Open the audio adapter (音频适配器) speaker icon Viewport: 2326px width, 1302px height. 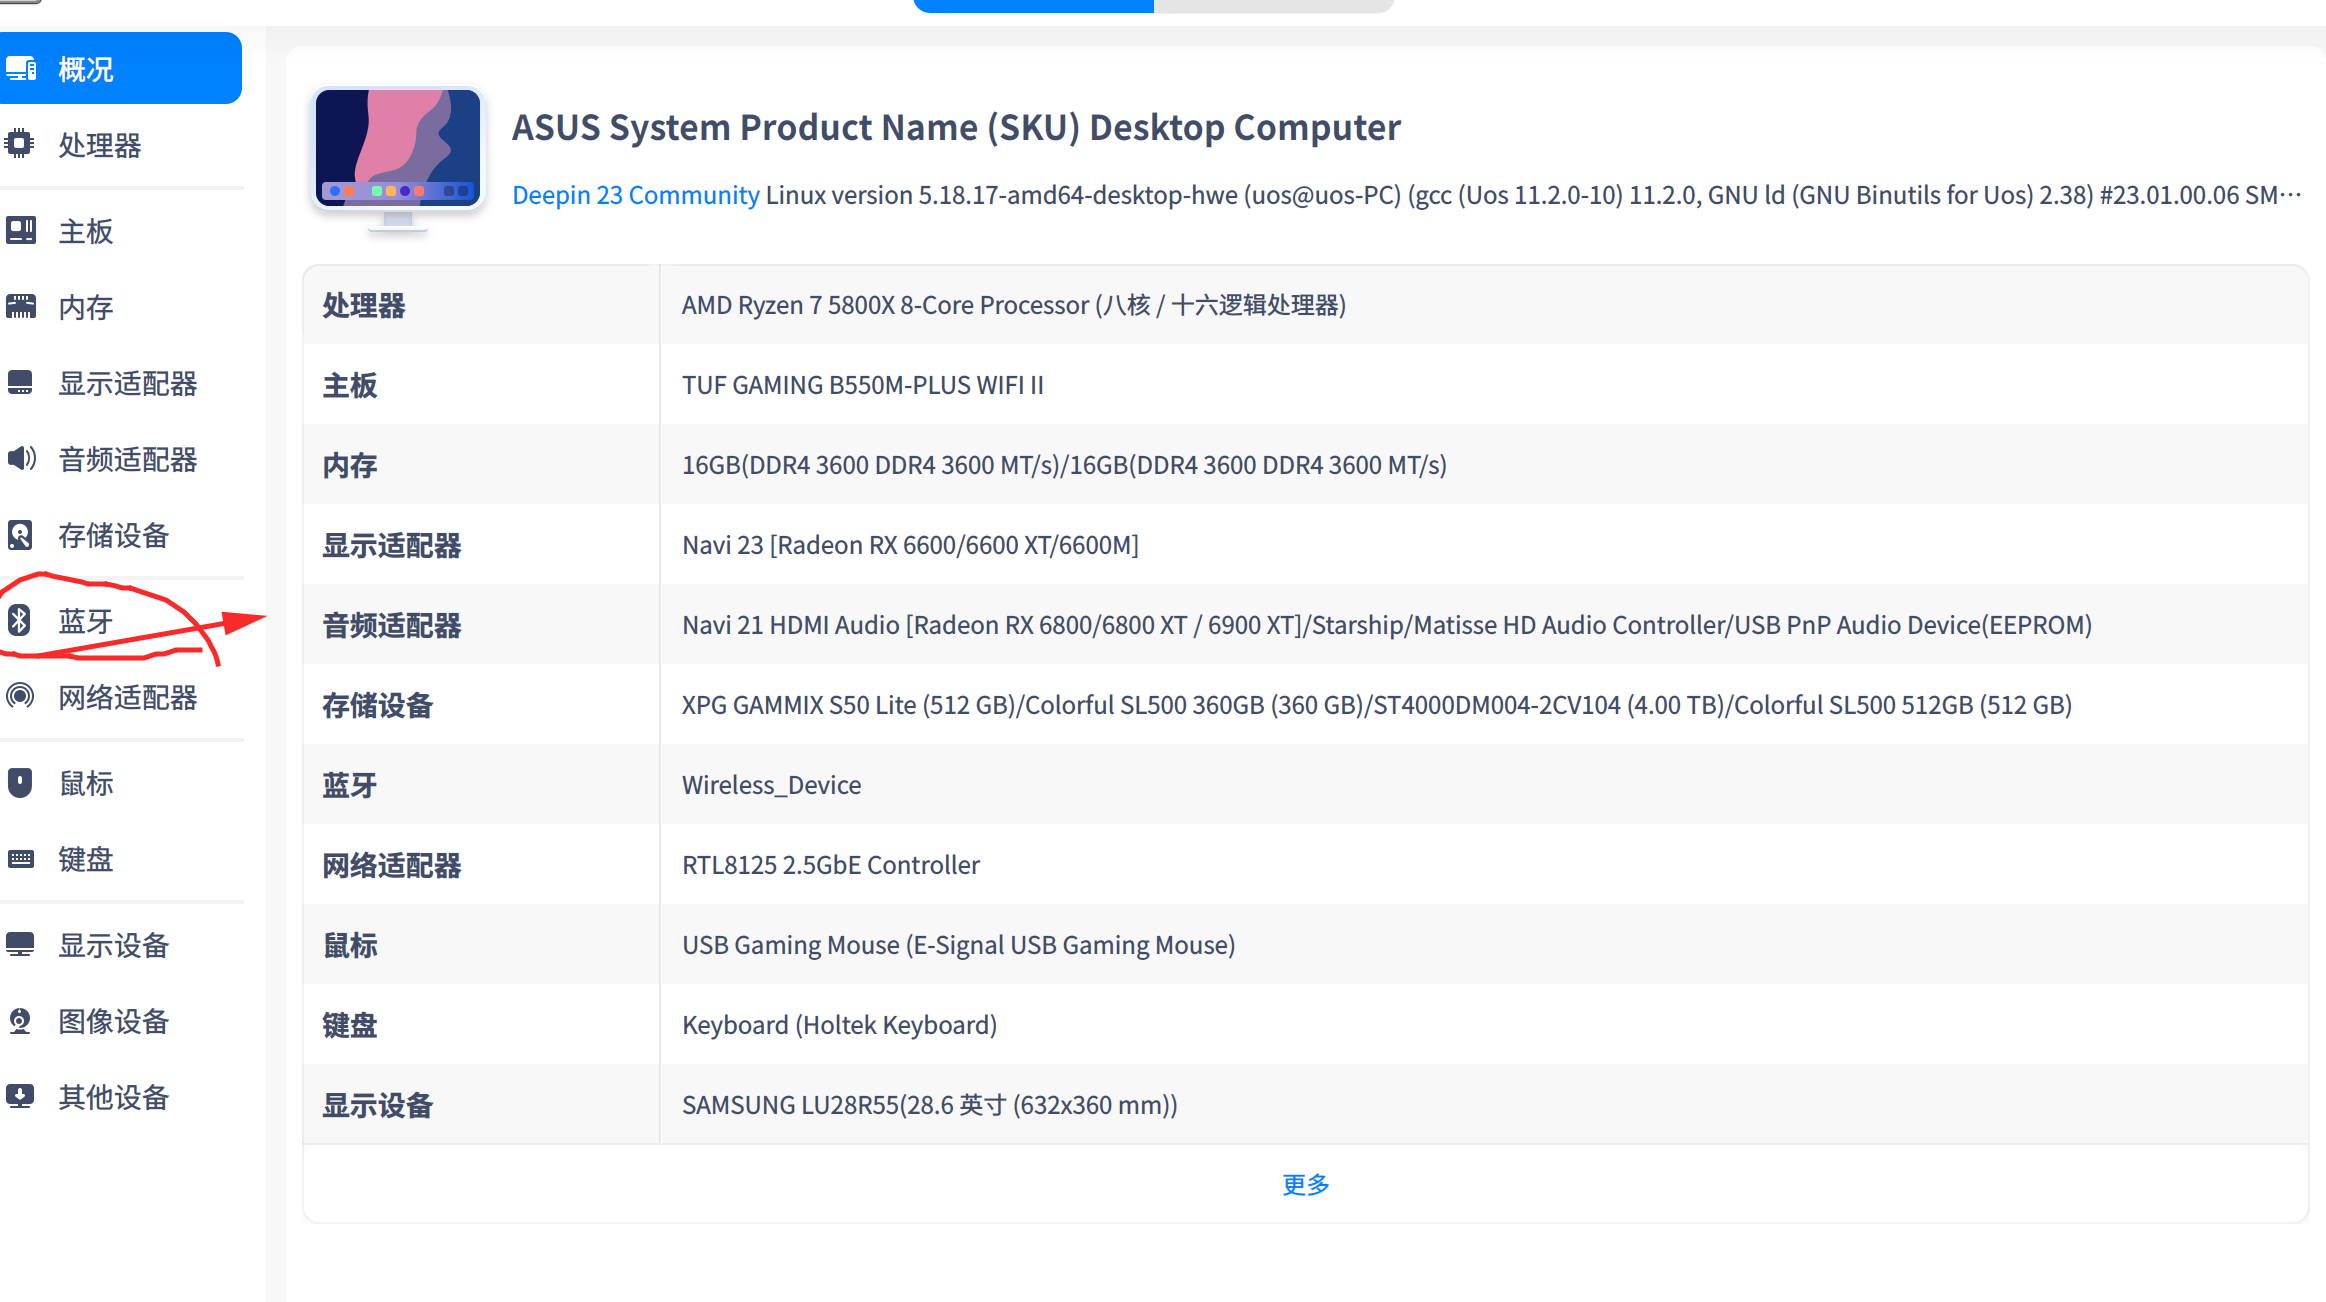point(20,459)
